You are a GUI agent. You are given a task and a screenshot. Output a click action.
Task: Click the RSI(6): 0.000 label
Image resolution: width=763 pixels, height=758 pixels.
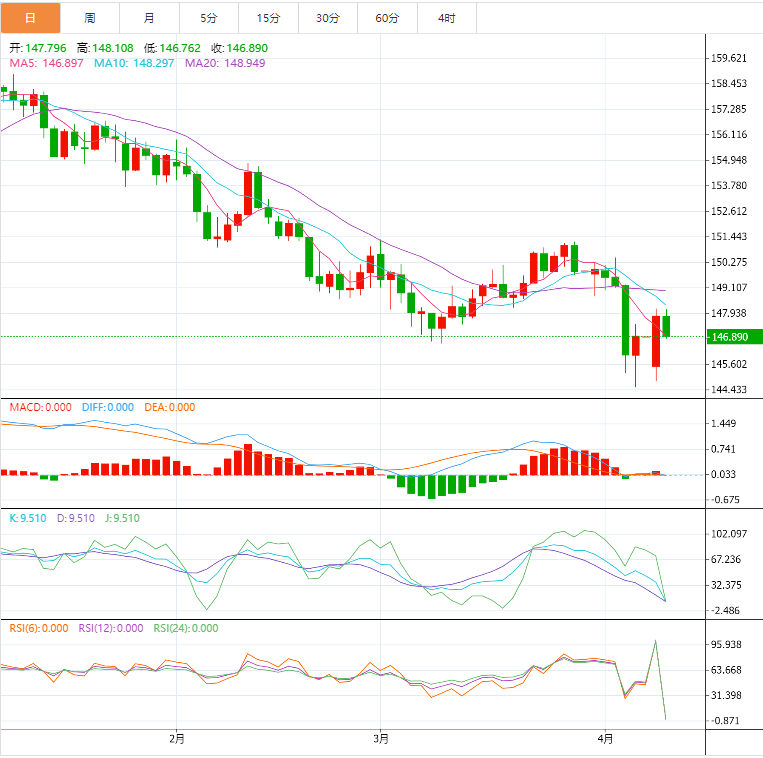pyautogui.click(x=39, y=628)
